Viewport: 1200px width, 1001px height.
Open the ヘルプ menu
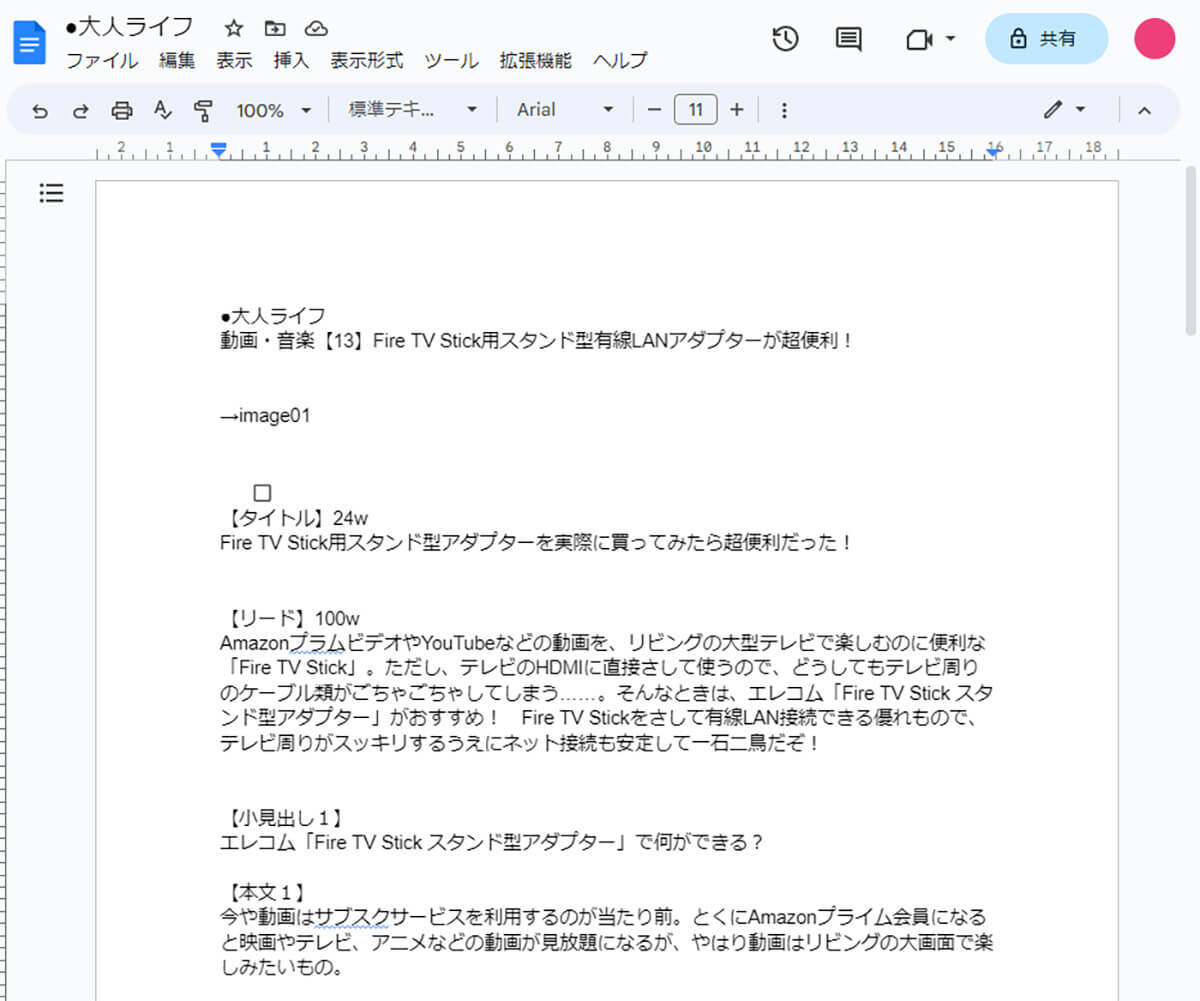point(620,60)
